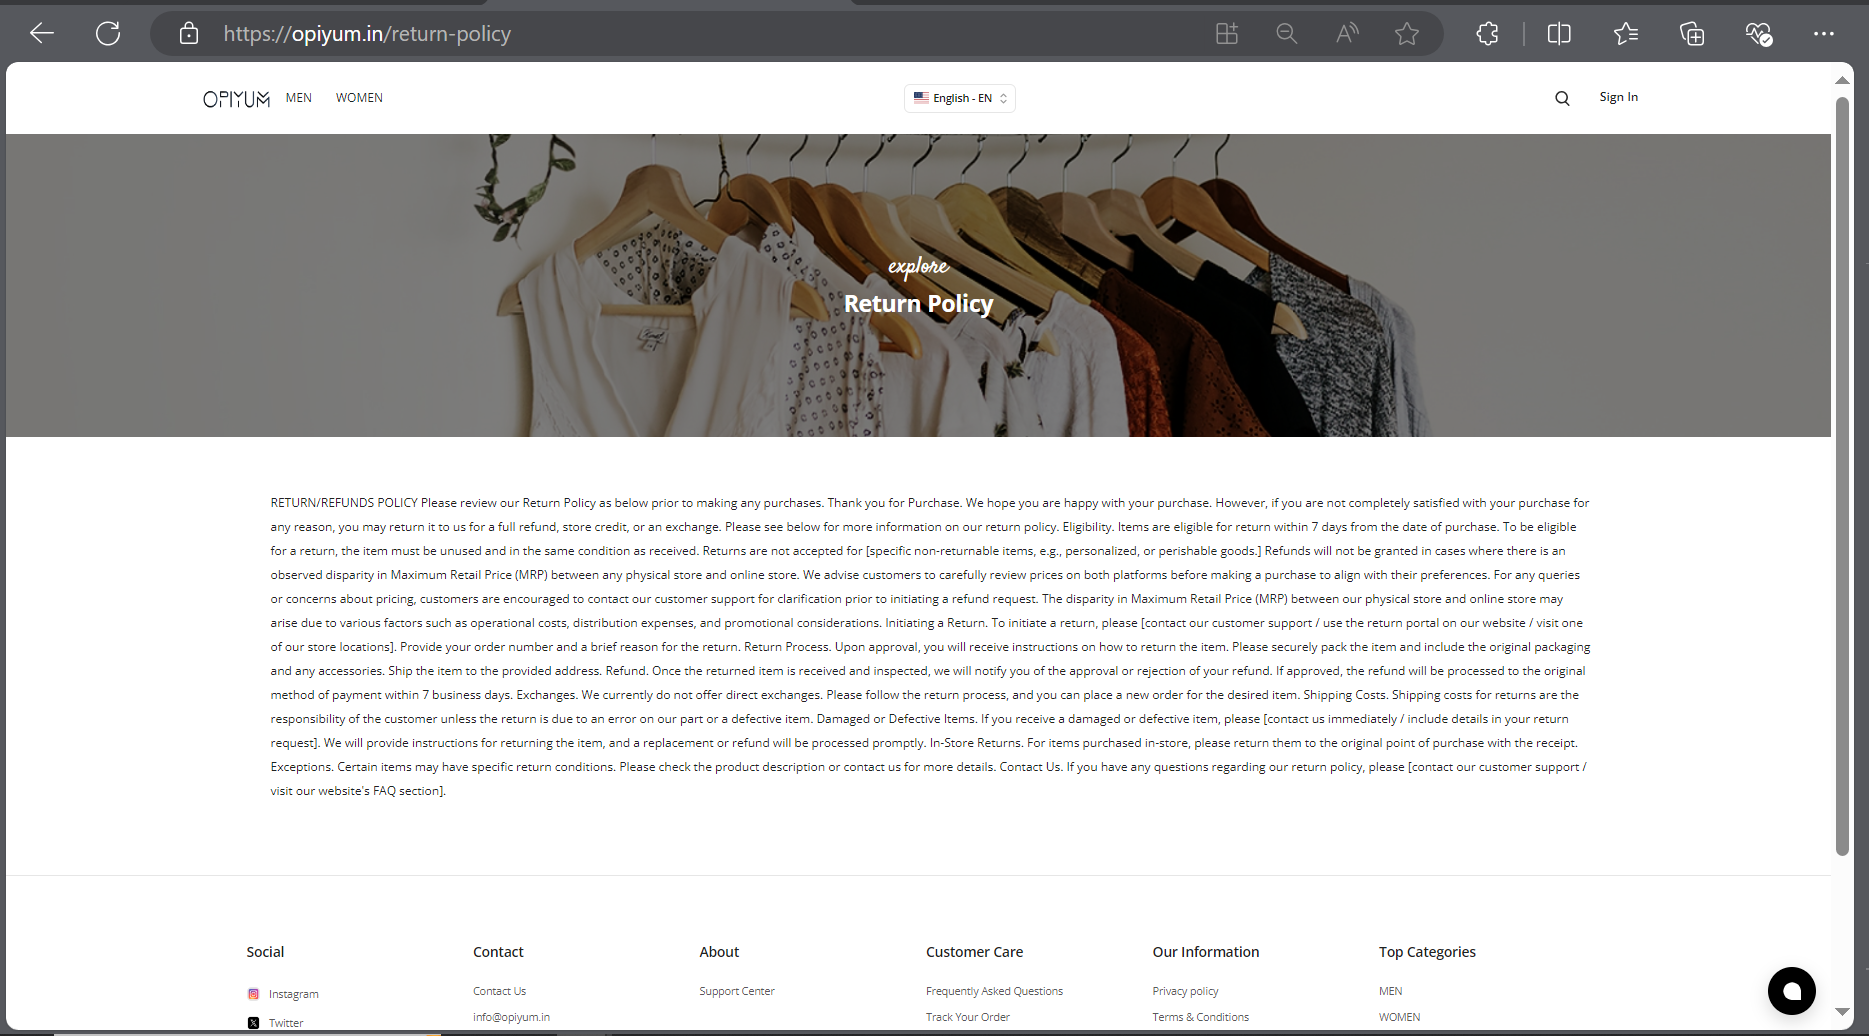The image size is (1869, 1036).
Task: Click the Return Policy banner heading
Action: pos(918,303)
